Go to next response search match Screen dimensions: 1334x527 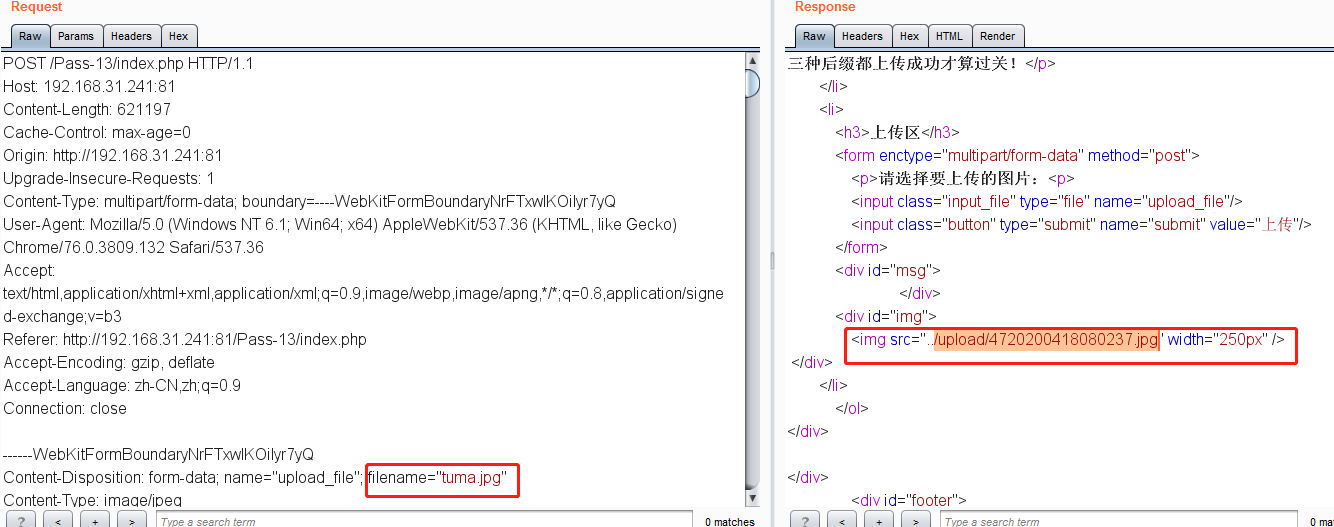[915, 520]
